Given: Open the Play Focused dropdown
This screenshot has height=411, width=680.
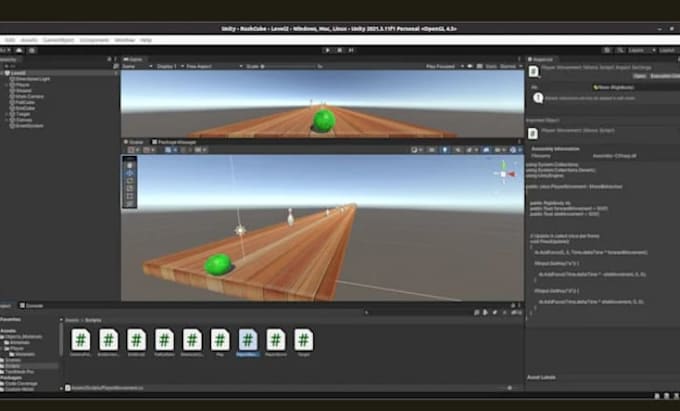Looking at the screenshot, I should coord(445,66).
